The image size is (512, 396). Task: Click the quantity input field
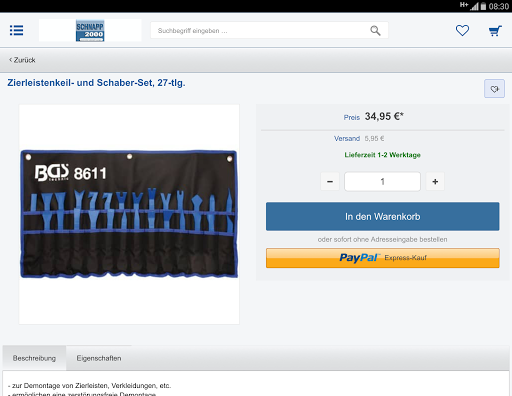(382, 182)
